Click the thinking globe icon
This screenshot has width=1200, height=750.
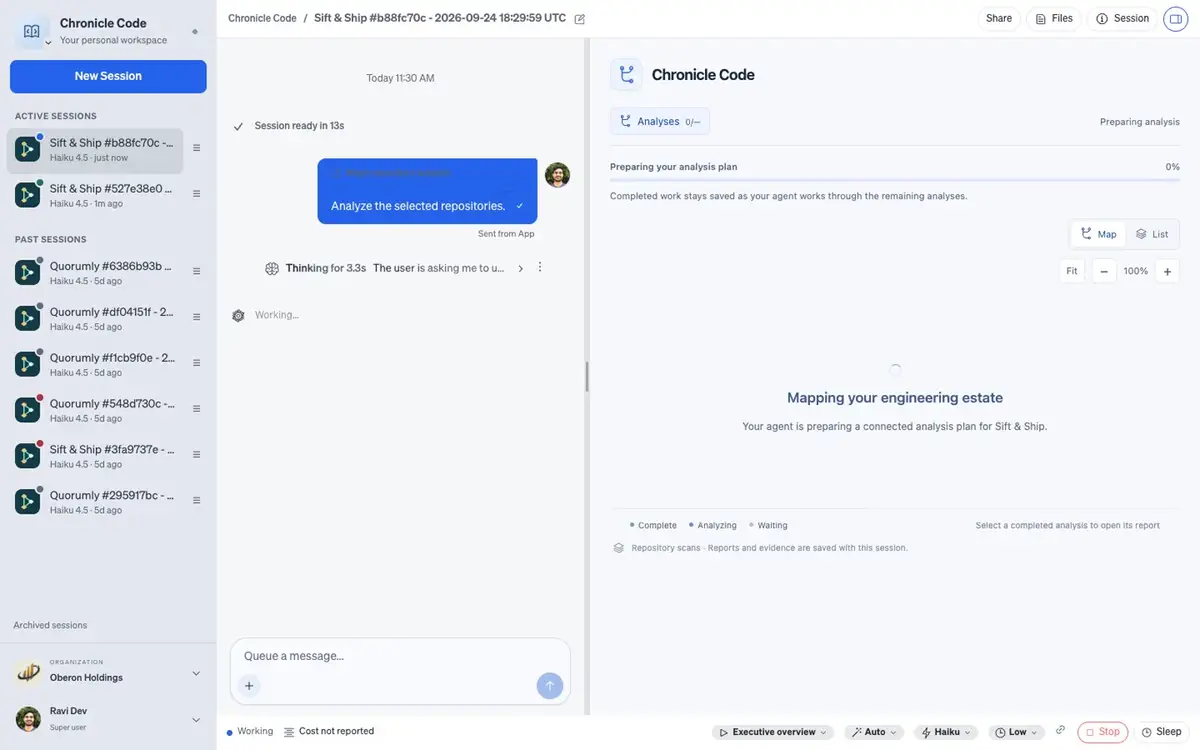pyautogui.click(x=272, y=268)
